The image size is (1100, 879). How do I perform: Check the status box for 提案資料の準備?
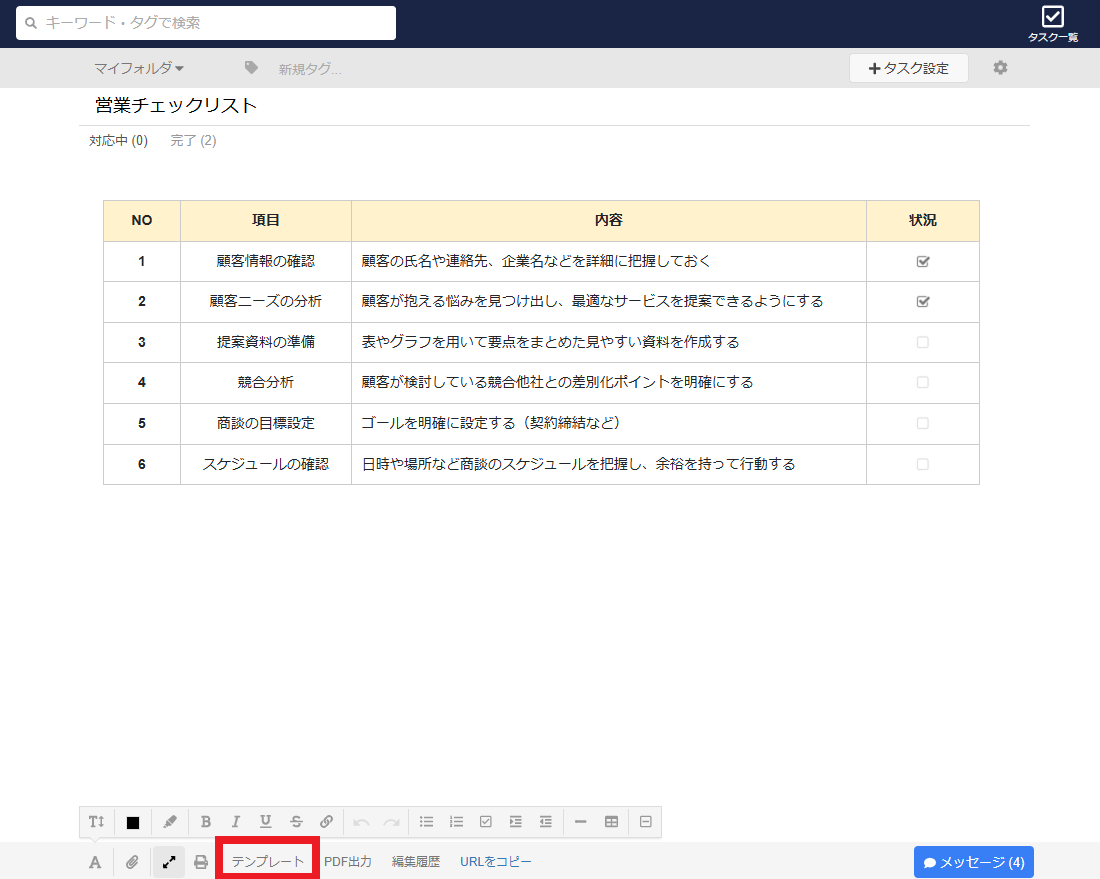click(x=922, y=342)
